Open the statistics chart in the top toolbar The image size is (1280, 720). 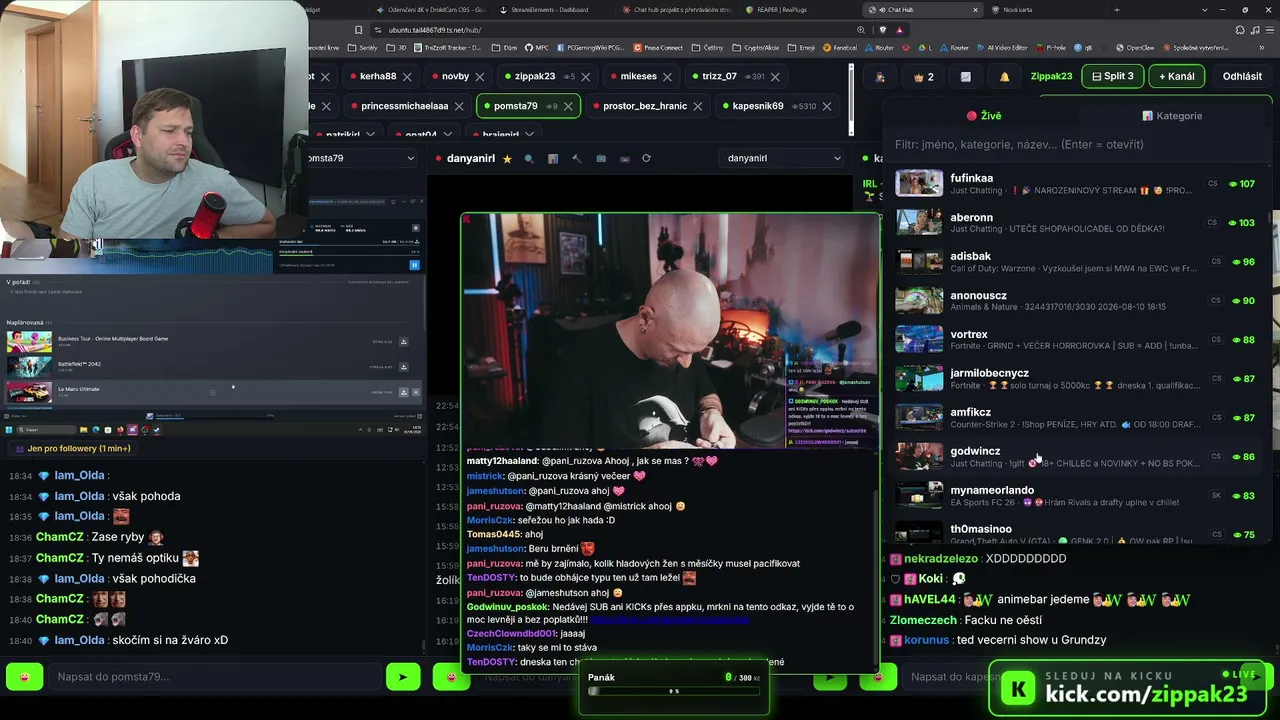pyautogui.click(x=965, y=77)
